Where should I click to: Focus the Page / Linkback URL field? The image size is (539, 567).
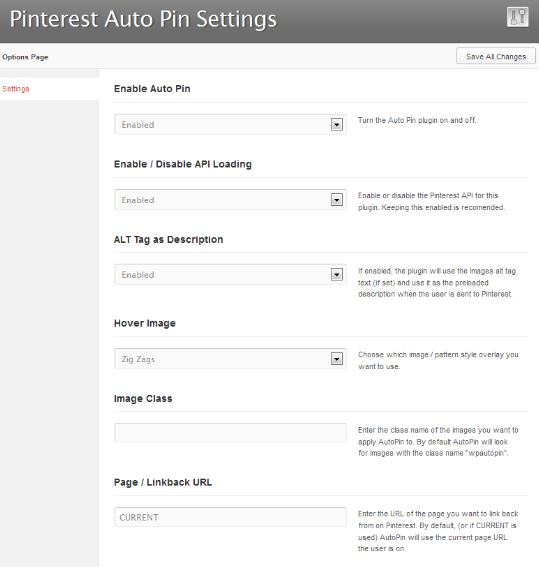coord(230,517)
